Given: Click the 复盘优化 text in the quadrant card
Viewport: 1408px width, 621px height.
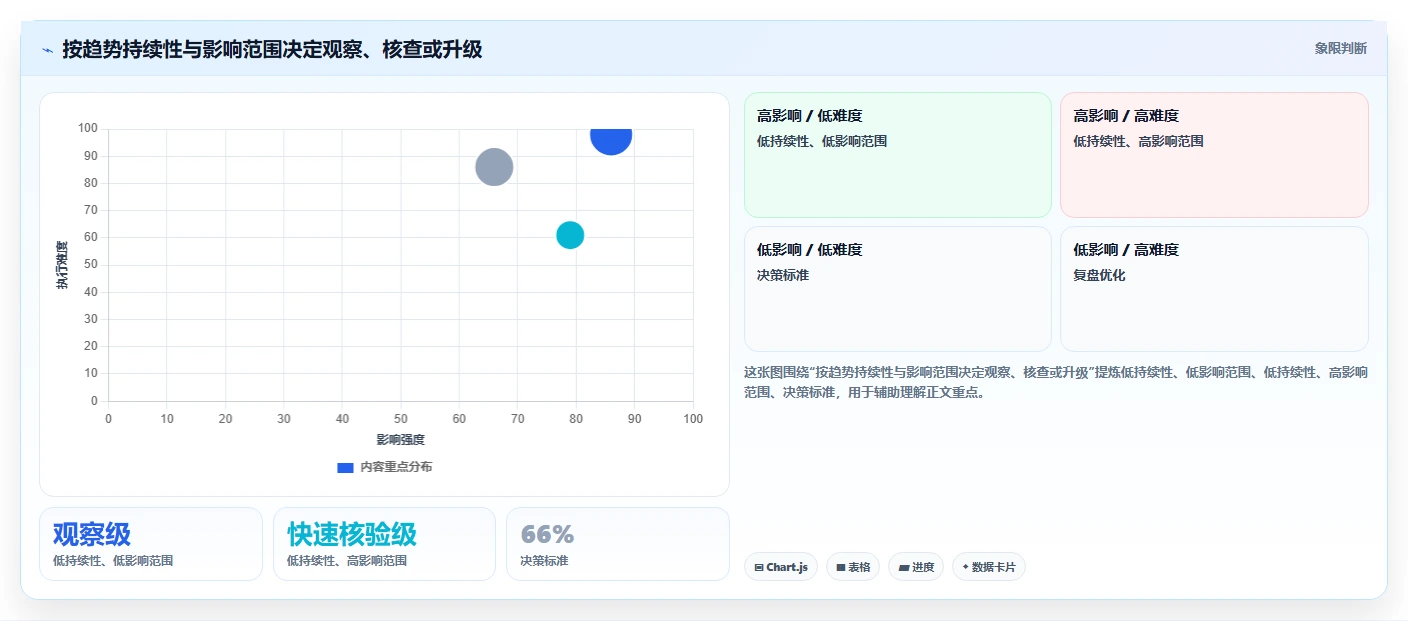Looking at the screenshot, I should click(x=1099, y=275).
